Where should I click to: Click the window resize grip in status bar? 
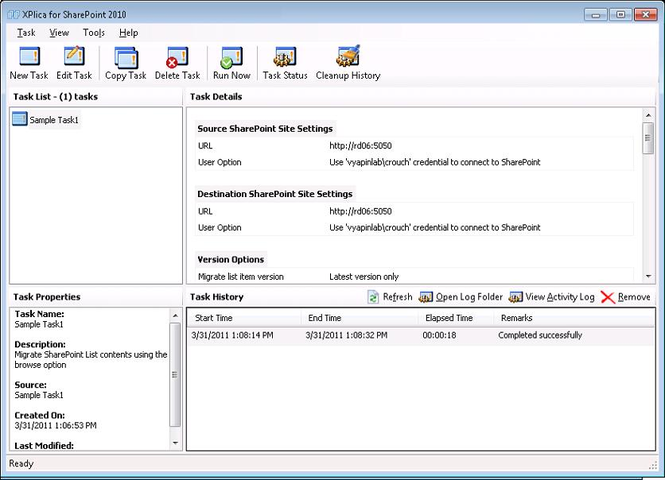coord(653,466)
